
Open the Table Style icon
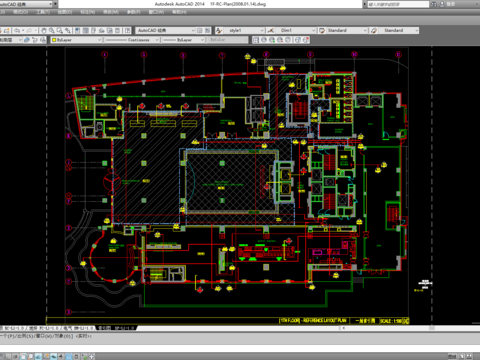coord(322,30)
